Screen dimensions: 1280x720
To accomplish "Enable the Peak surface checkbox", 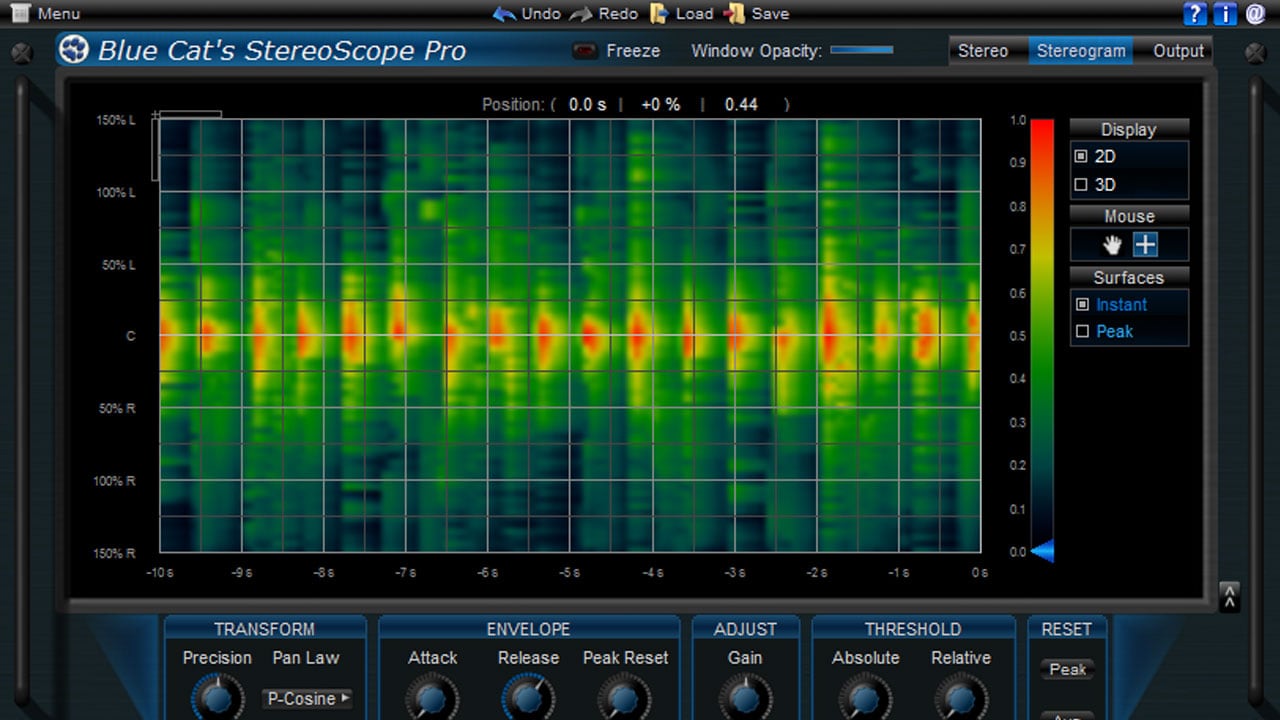I will [1081, 332].
